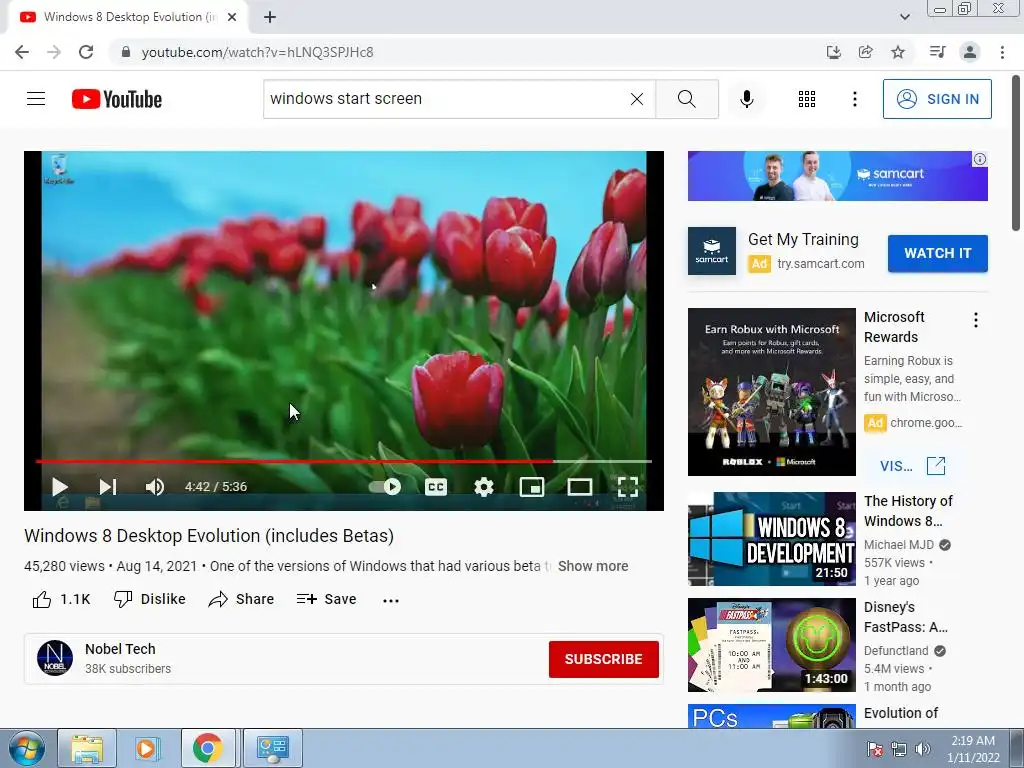Screen dimensions: 1024x768
Task: Save the video to a playlist
Action: tap(326, 599)
